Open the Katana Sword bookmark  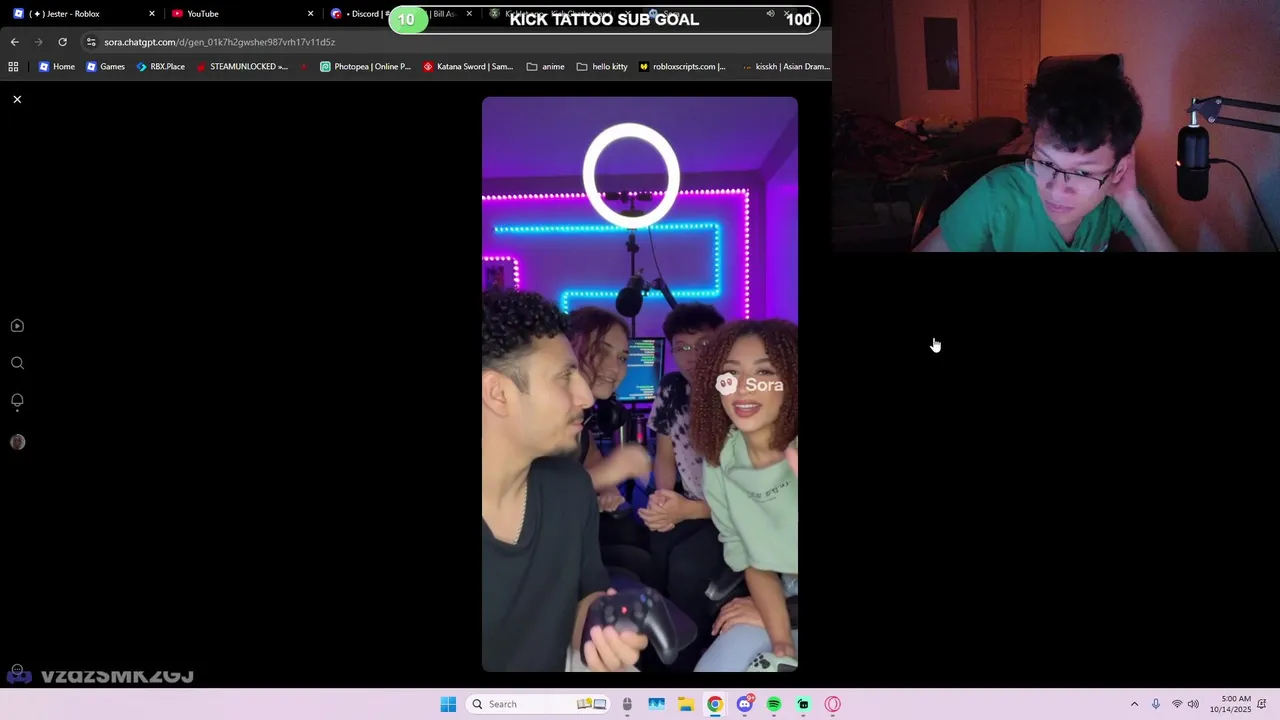point(468,67)
